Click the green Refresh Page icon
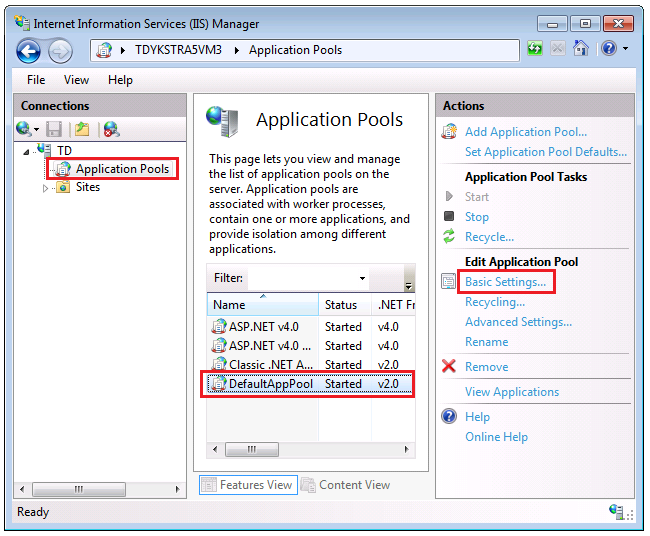This screenshot has width=650, height=536. (536, 49)
